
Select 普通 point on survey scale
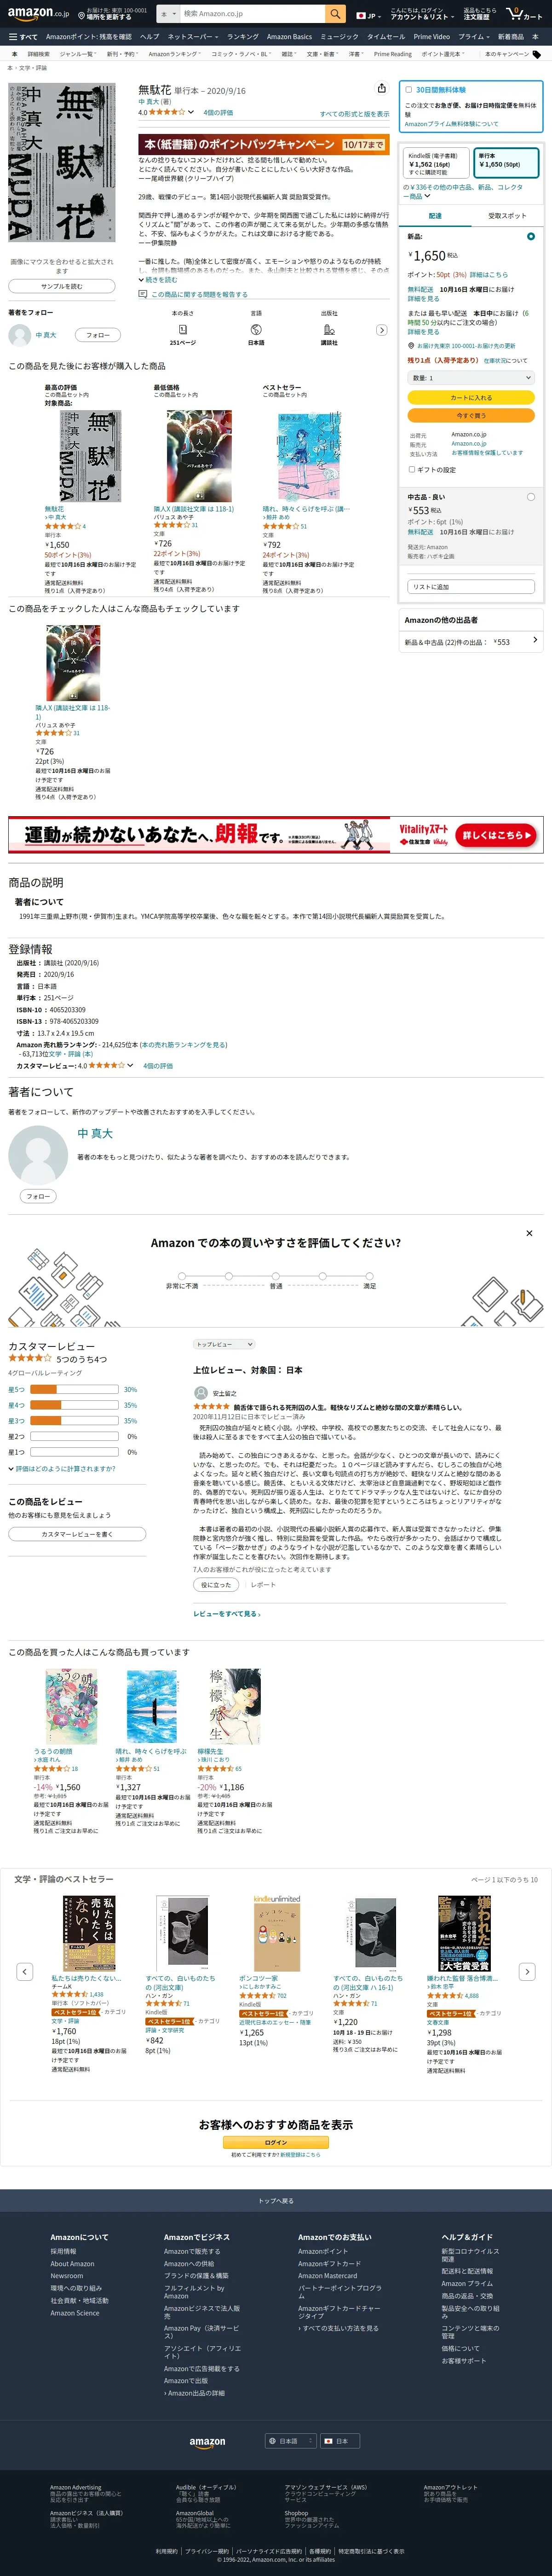[x=275, y=1276]
